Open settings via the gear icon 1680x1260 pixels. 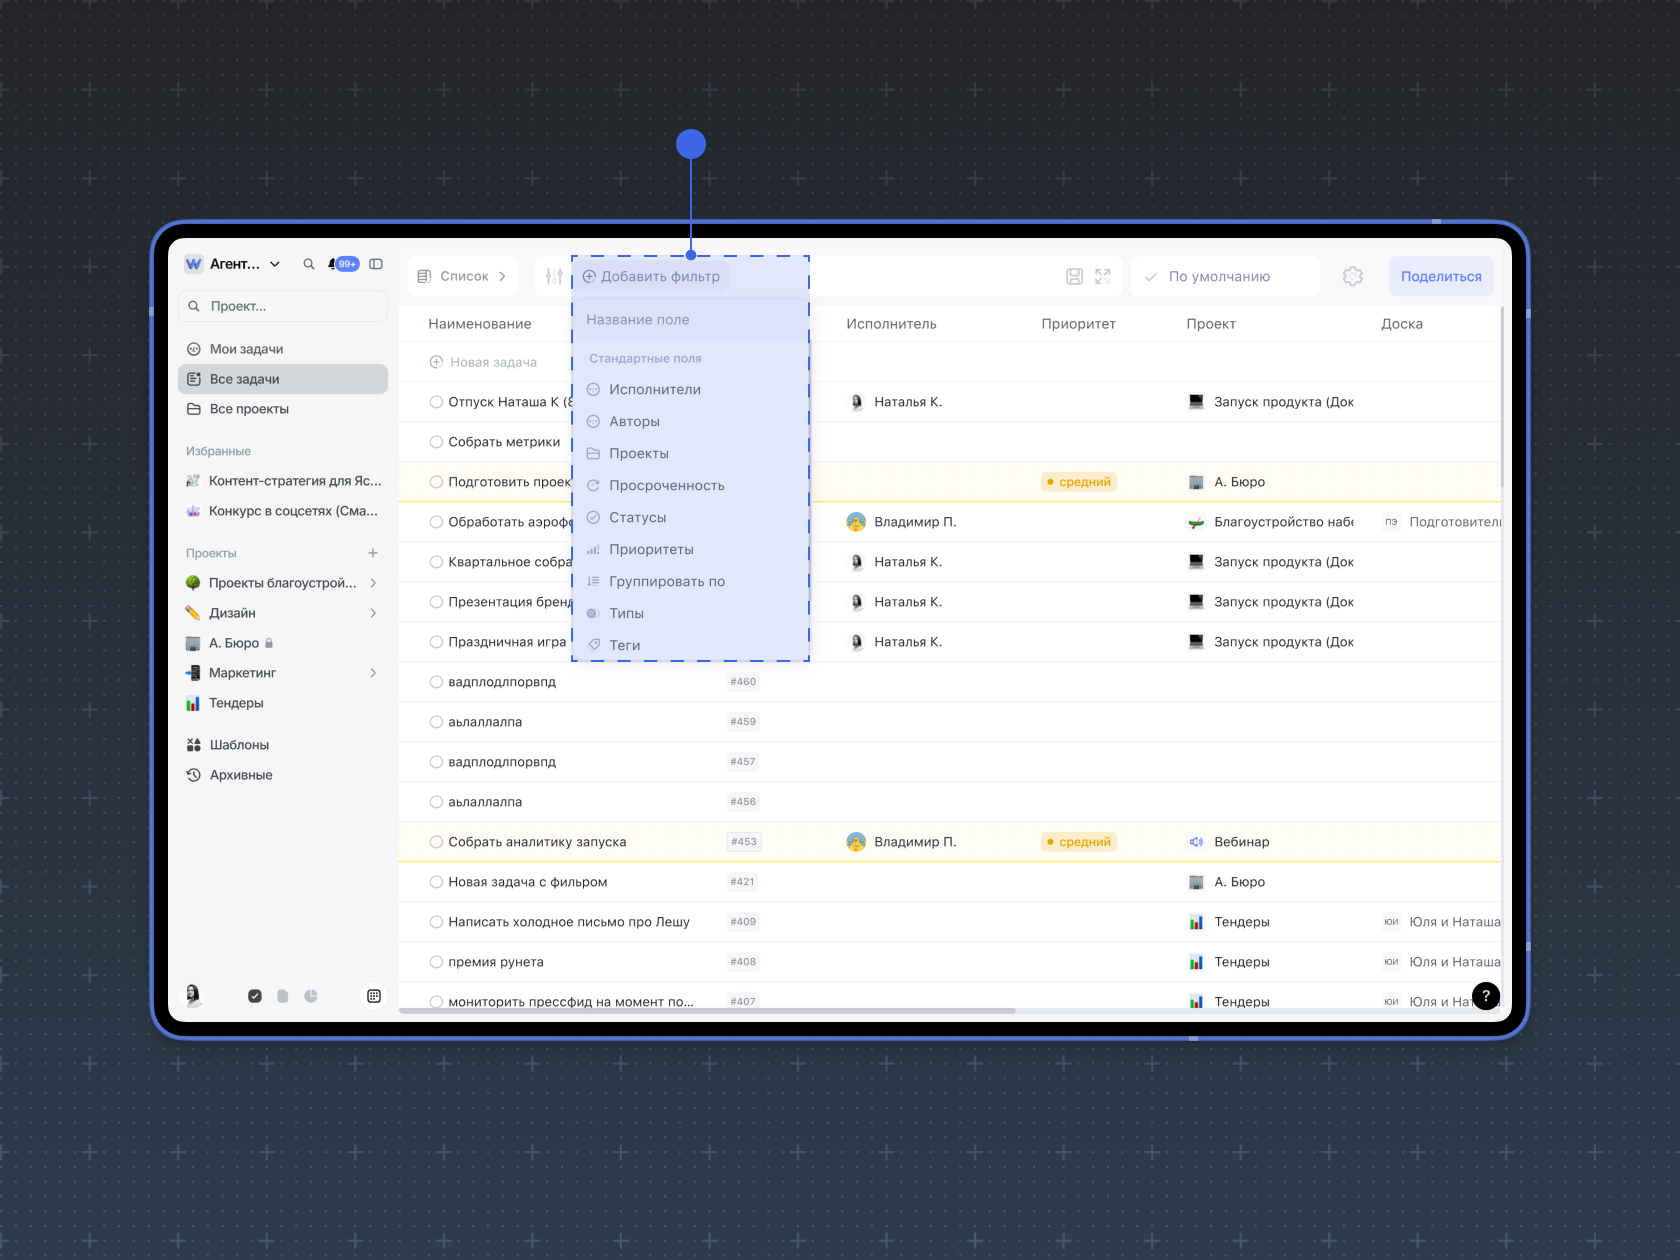point(1353,277)
